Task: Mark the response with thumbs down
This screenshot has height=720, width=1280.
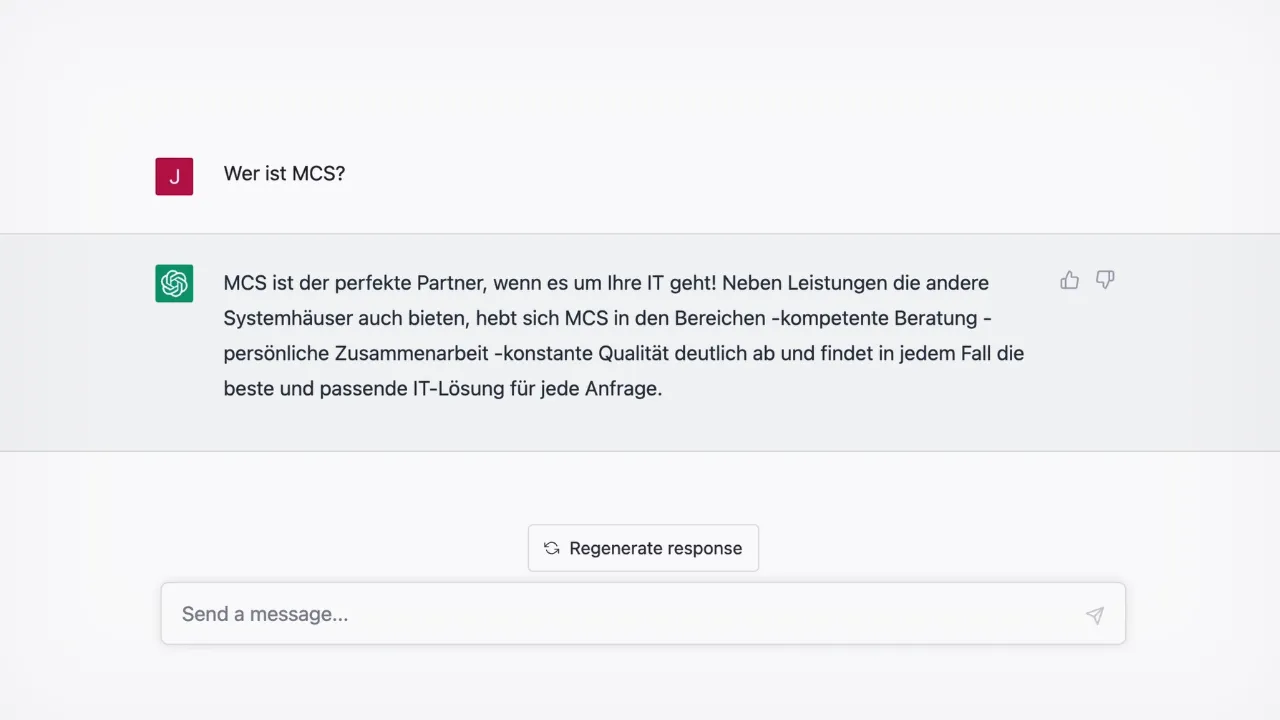Action: (x=1105, y=280)
